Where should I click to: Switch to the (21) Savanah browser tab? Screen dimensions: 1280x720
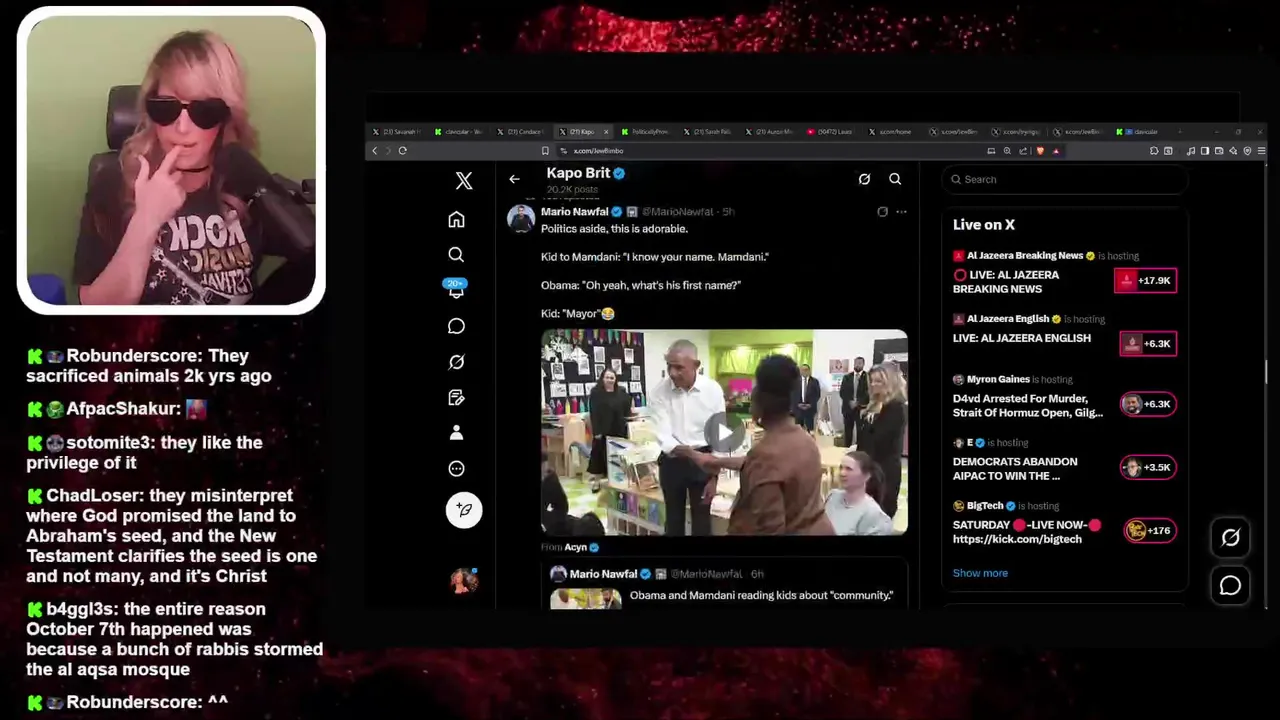pyautogui.click(x=399, y=132)
